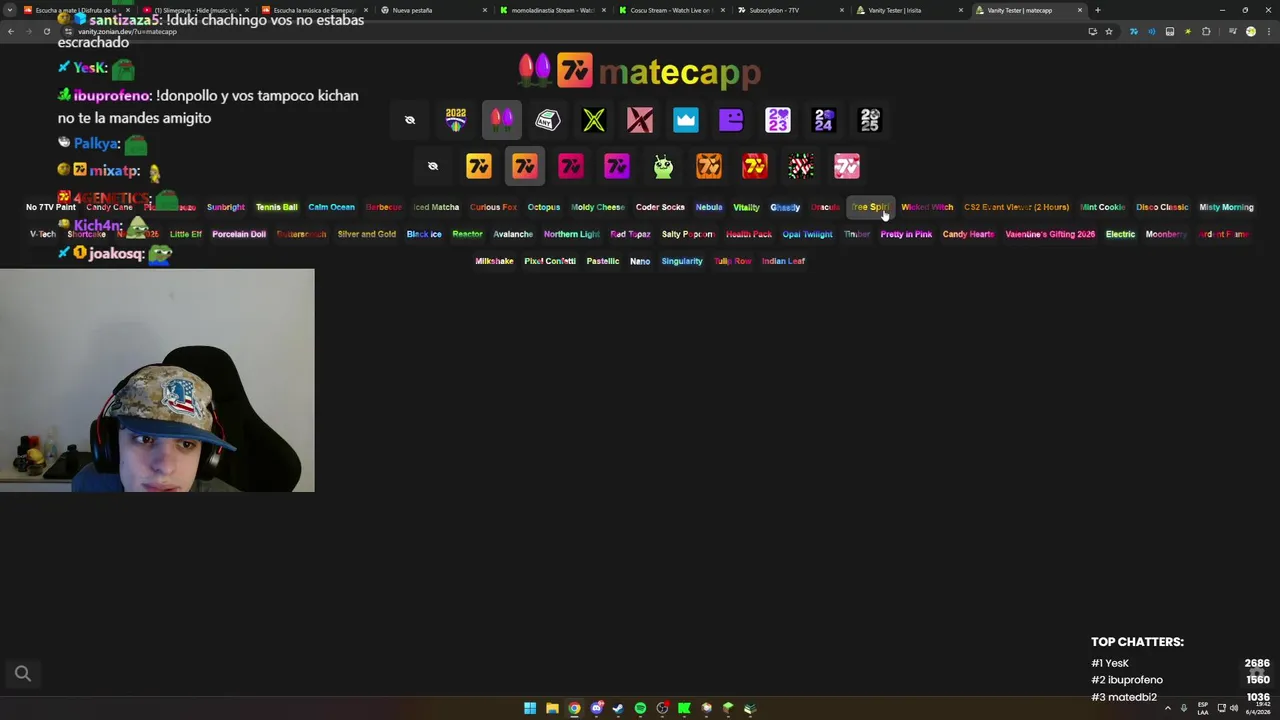The height and width of the screenshot is (720, 1280).
Task: Select the Salty Popcorn paint
Action: tap(688, 234)
